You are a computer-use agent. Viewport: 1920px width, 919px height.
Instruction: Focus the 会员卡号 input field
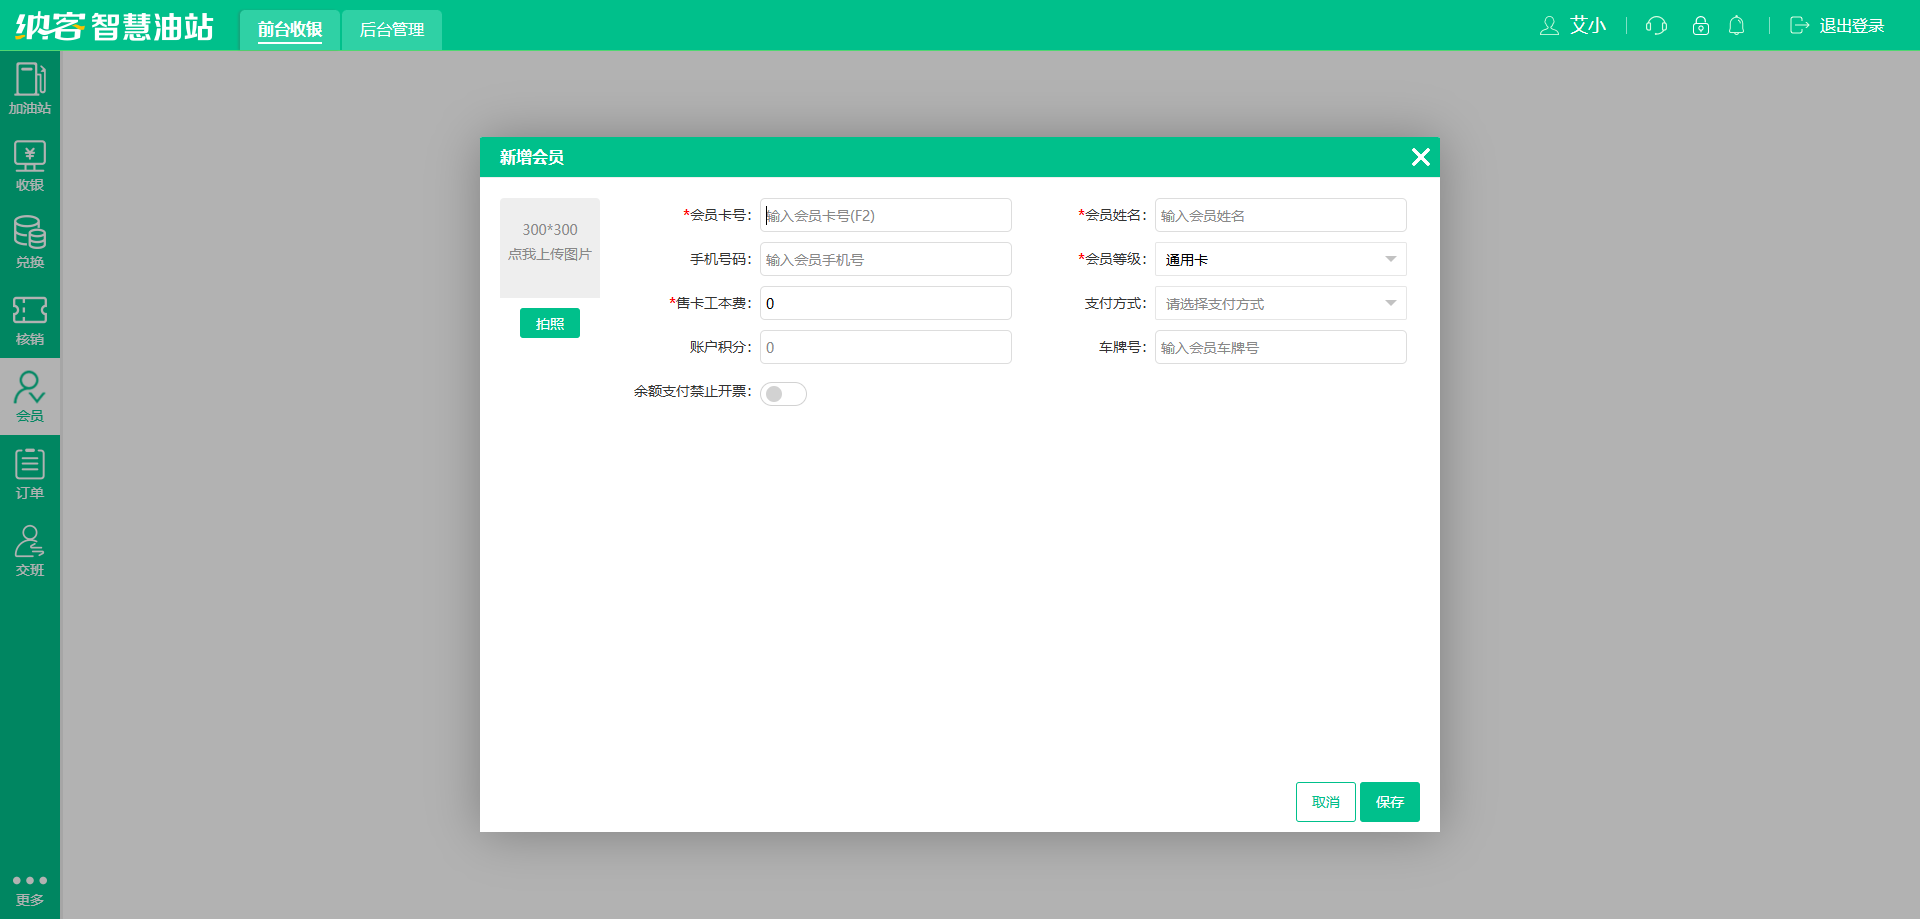(885, 215)
